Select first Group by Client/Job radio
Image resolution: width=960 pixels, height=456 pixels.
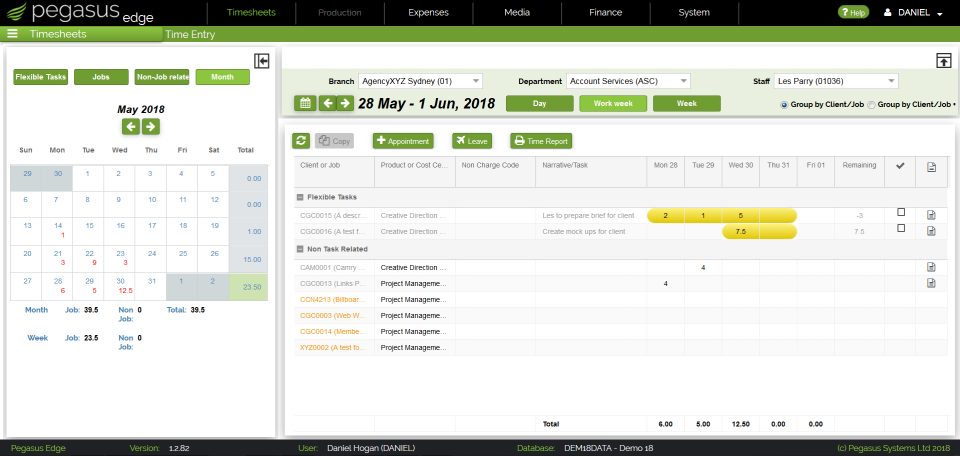click(784, 105)
